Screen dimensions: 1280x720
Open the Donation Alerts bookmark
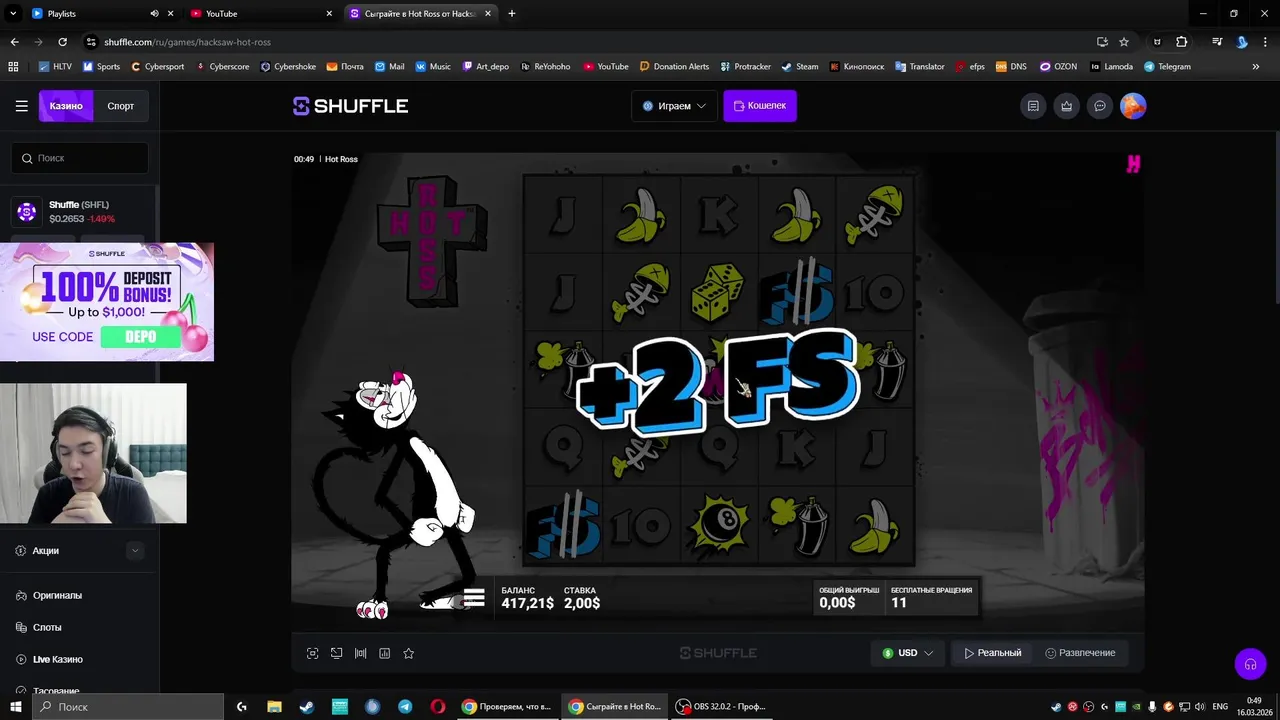point(673,66)
